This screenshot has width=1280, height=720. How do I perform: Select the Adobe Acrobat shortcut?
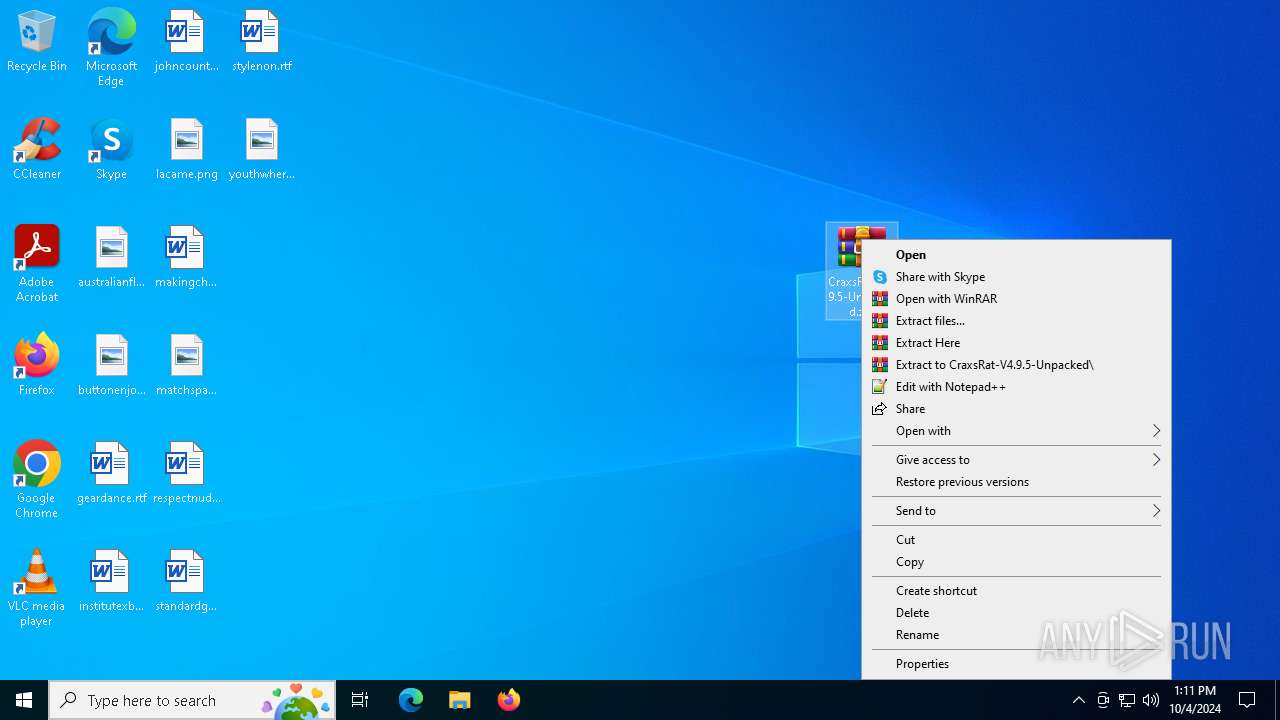click(x=37, y=264)
